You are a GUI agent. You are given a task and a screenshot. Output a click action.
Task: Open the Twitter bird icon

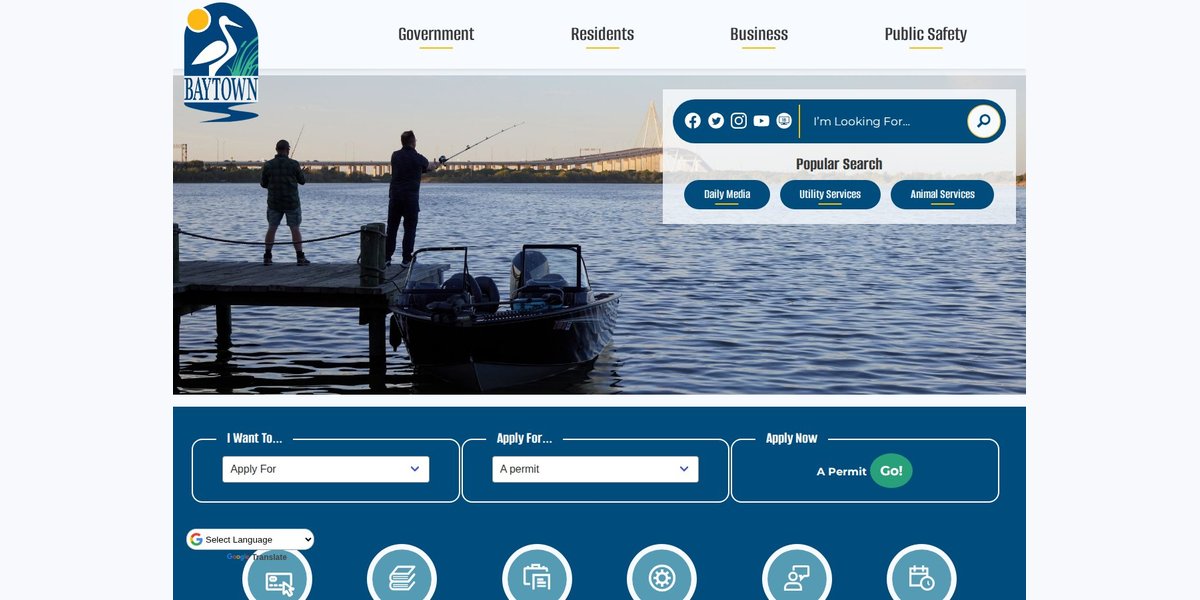coord(716,121)
